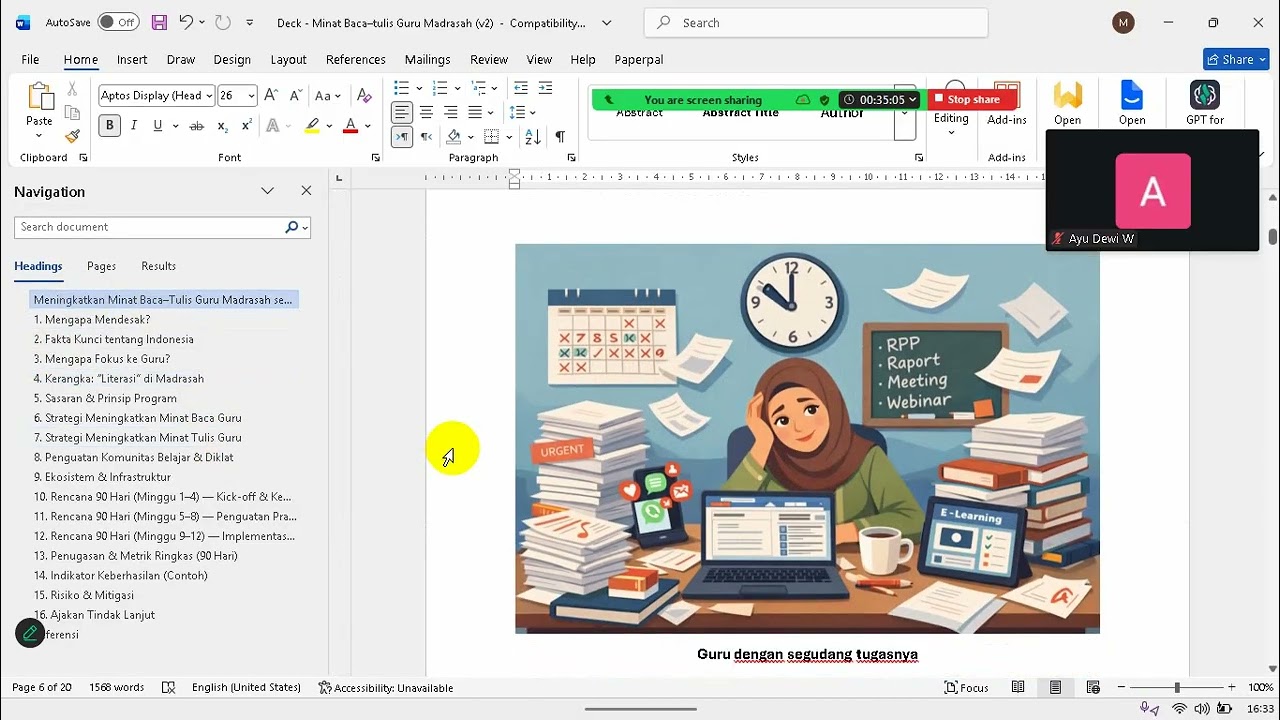Open the Review tab

click(x=489, y=59)
